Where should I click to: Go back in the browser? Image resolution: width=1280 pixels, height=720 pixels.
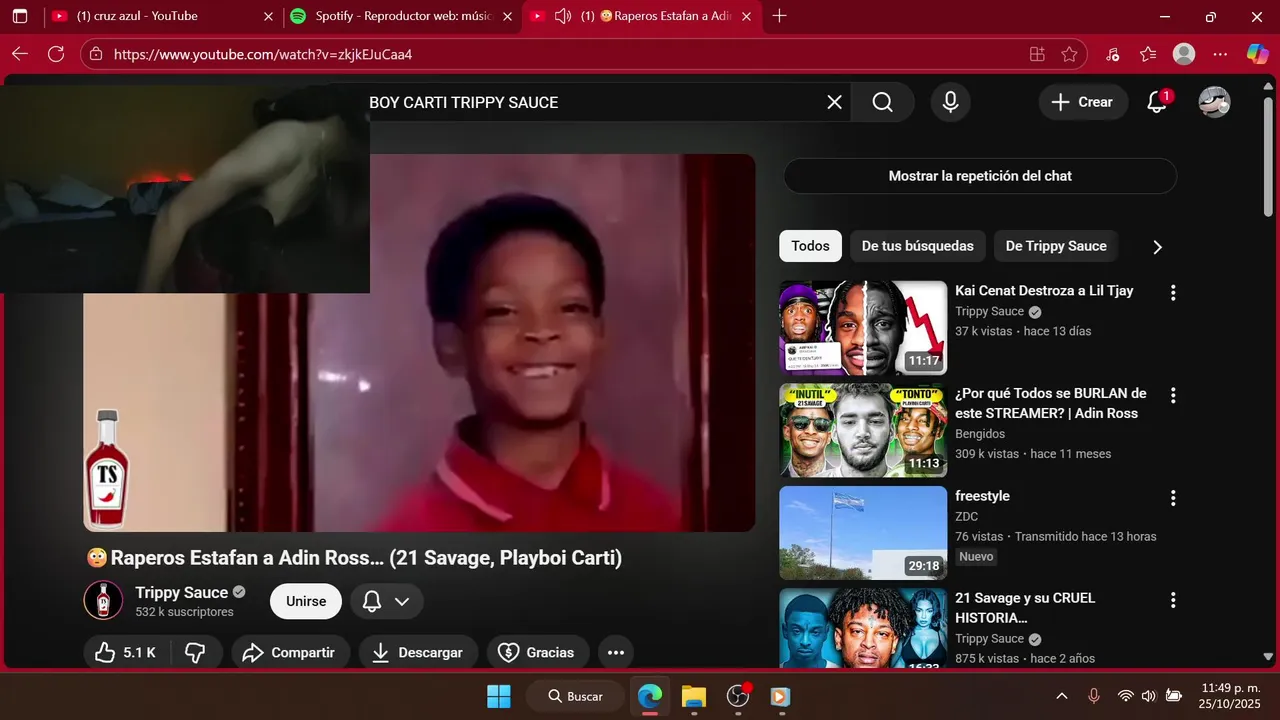click(x=20, y=54)
